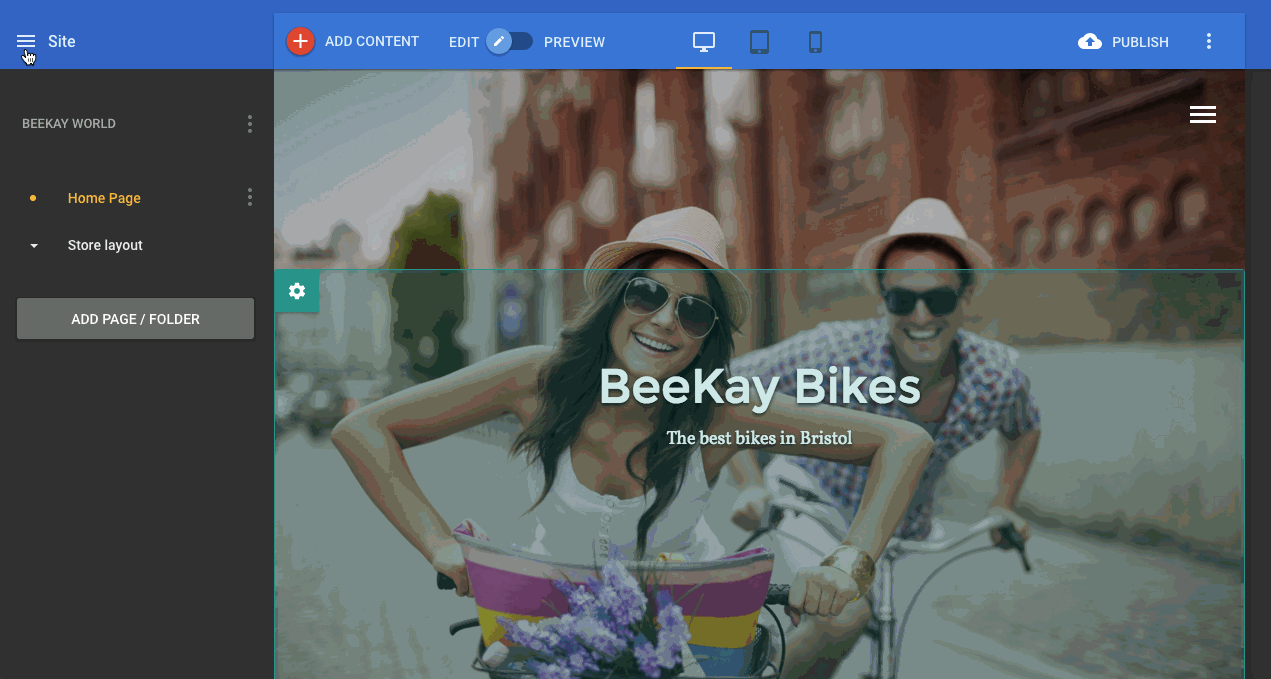Click the Add Page / Folder button
This screenshot has width=1271, height=679.
tap(135, 319)
